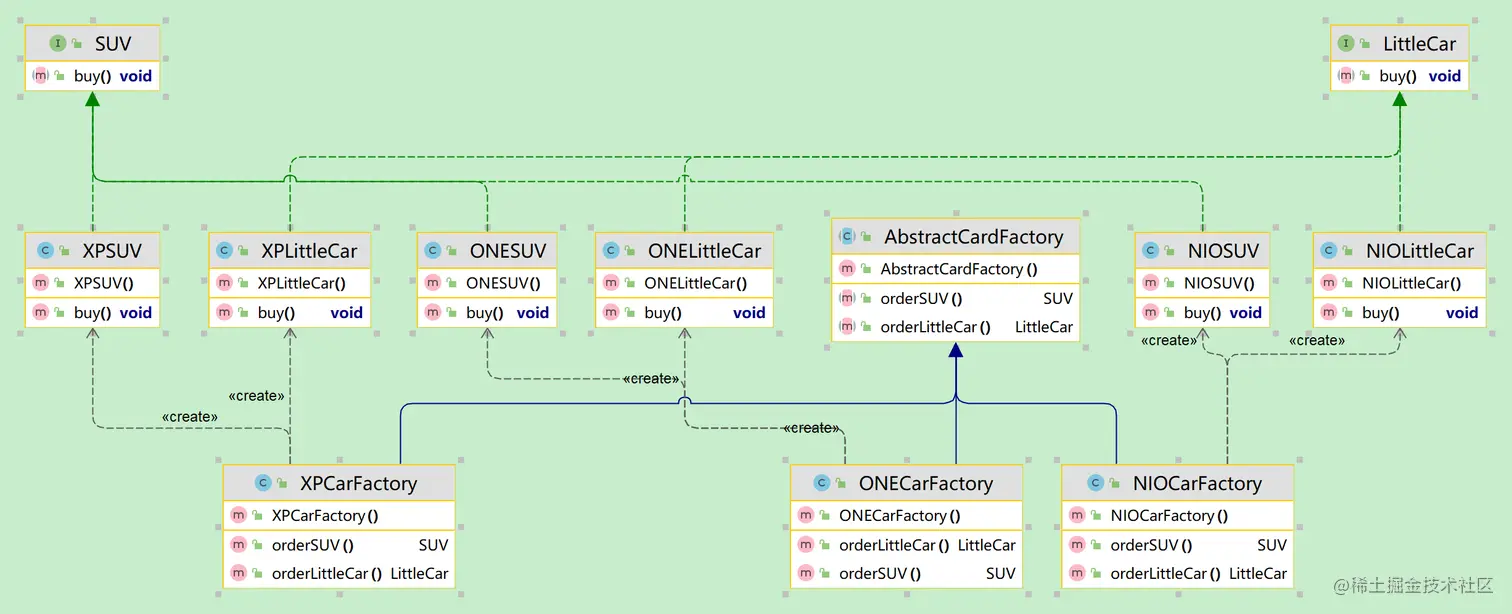Image resolution: width=1512 pixels, height=614 pixels.
Task: Click the class icon beside ONESUV title
Action: point(433,251)
